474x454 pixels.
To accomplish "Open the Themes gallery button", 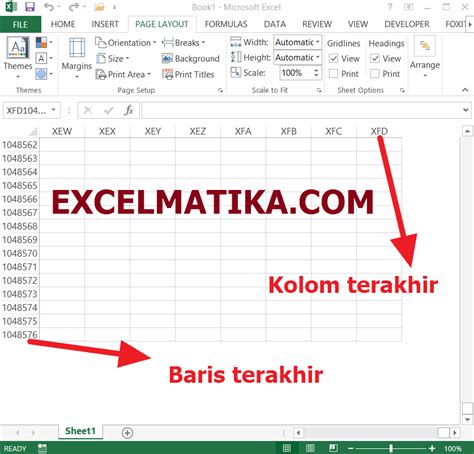I will pos(18,57).
